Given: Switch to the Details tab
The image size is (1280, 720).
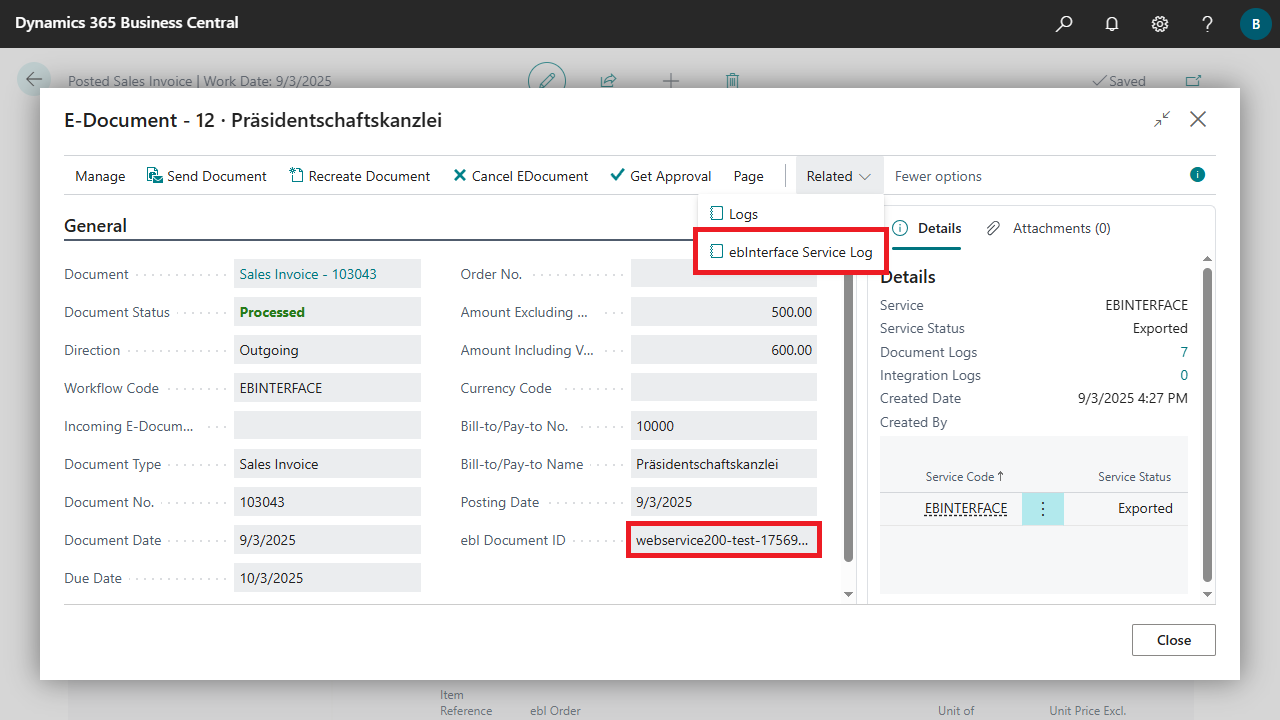Looking at the screenshot, I should pyautogui.click(x=926, y=228).
